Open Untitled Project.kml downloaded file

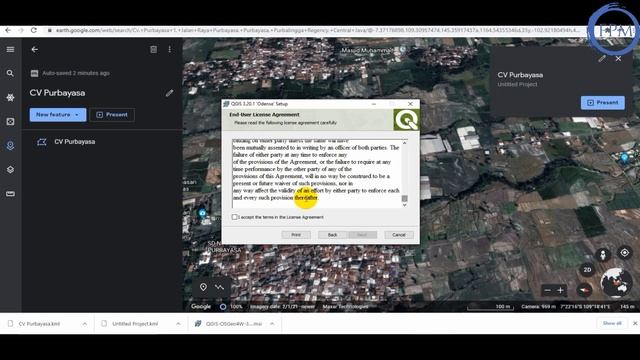[x=135, y=324]
